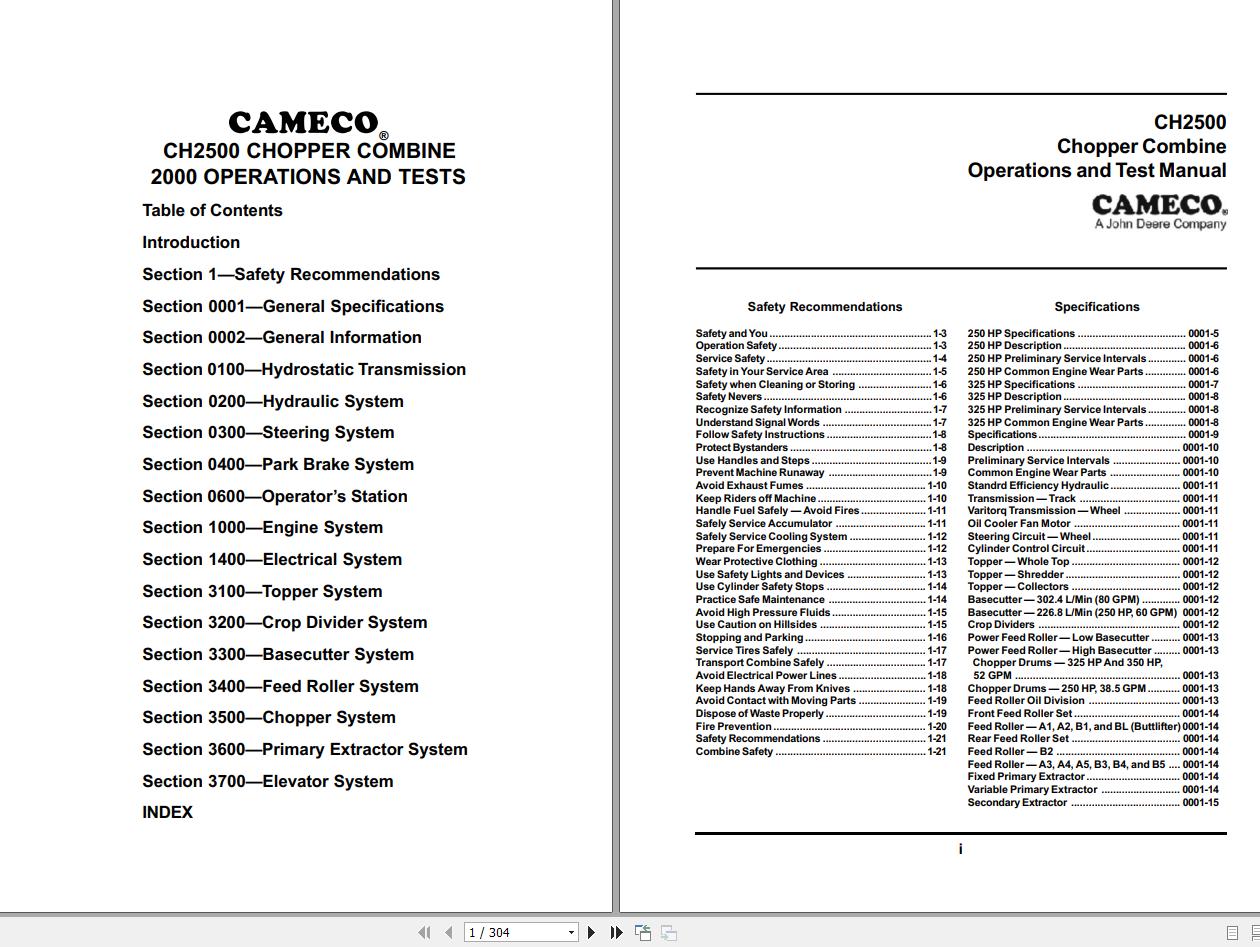This screenshot has height=947, width=1260.
Task: Open Section 0200—Hydraulic System
Action: [273, 401]
